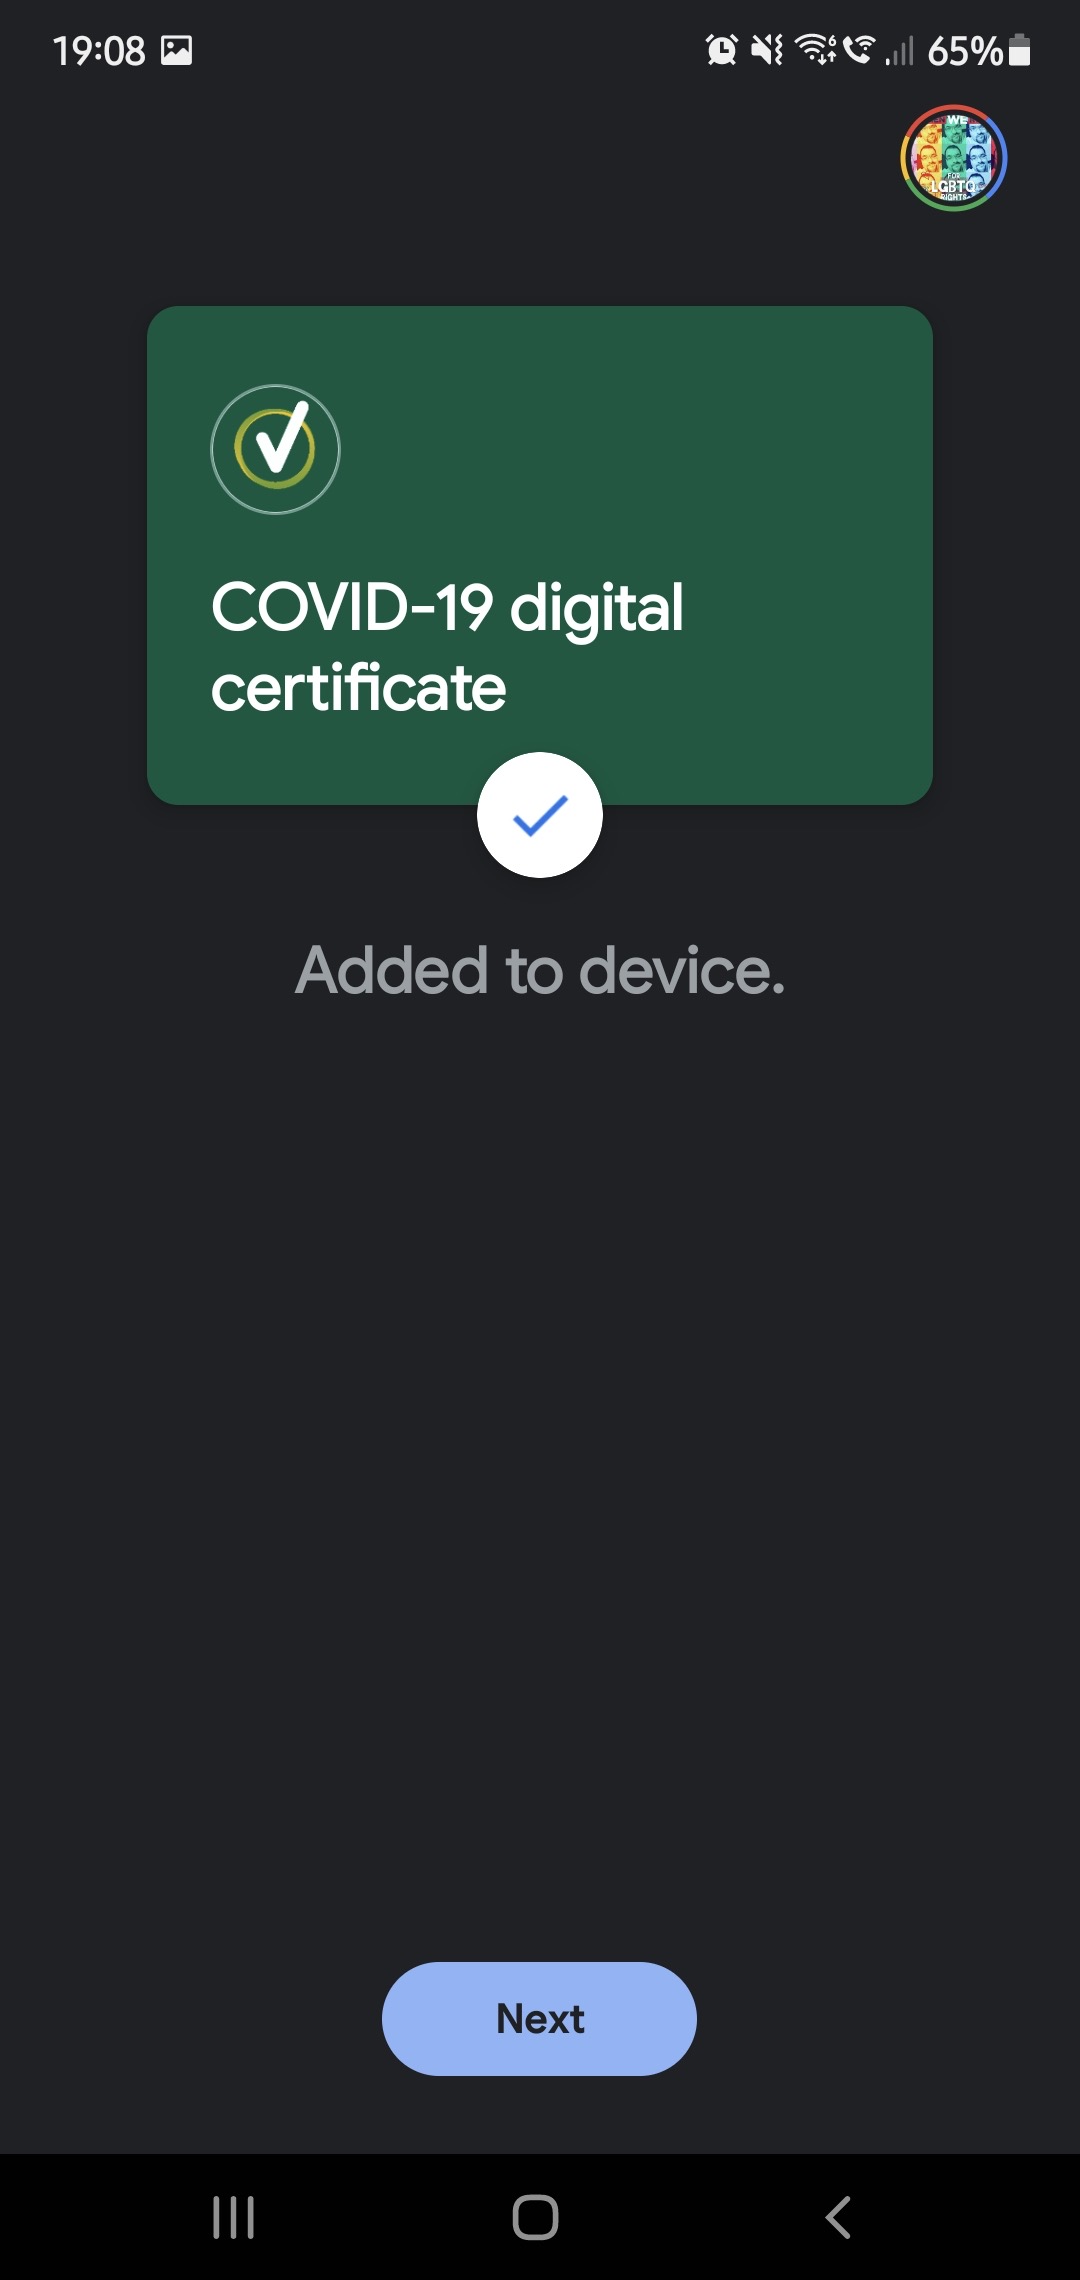Screen dimensions: 1080x2280
Task: Open the Google account profile avatar
Action: pyautogui.click(x=953, y=158)
